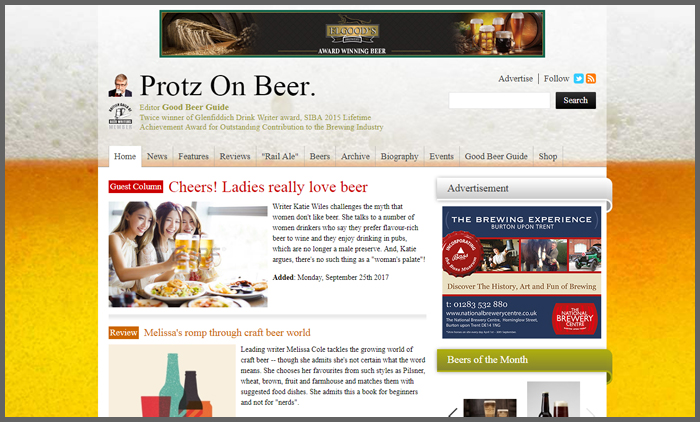Screen dimensions: 700x422
Task: Switch to the News tab
Action: point(157,156)
